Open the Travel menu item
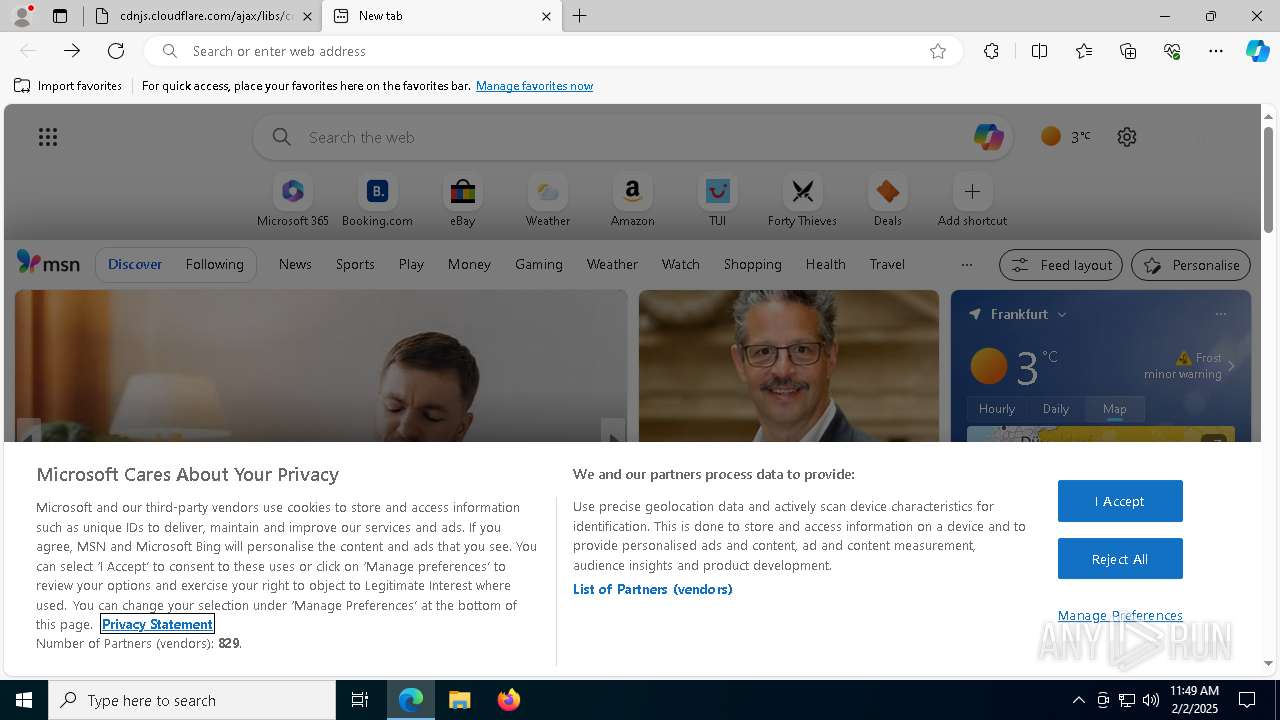This screenshot has width=1280, height=720. click(x=887, y=264)
